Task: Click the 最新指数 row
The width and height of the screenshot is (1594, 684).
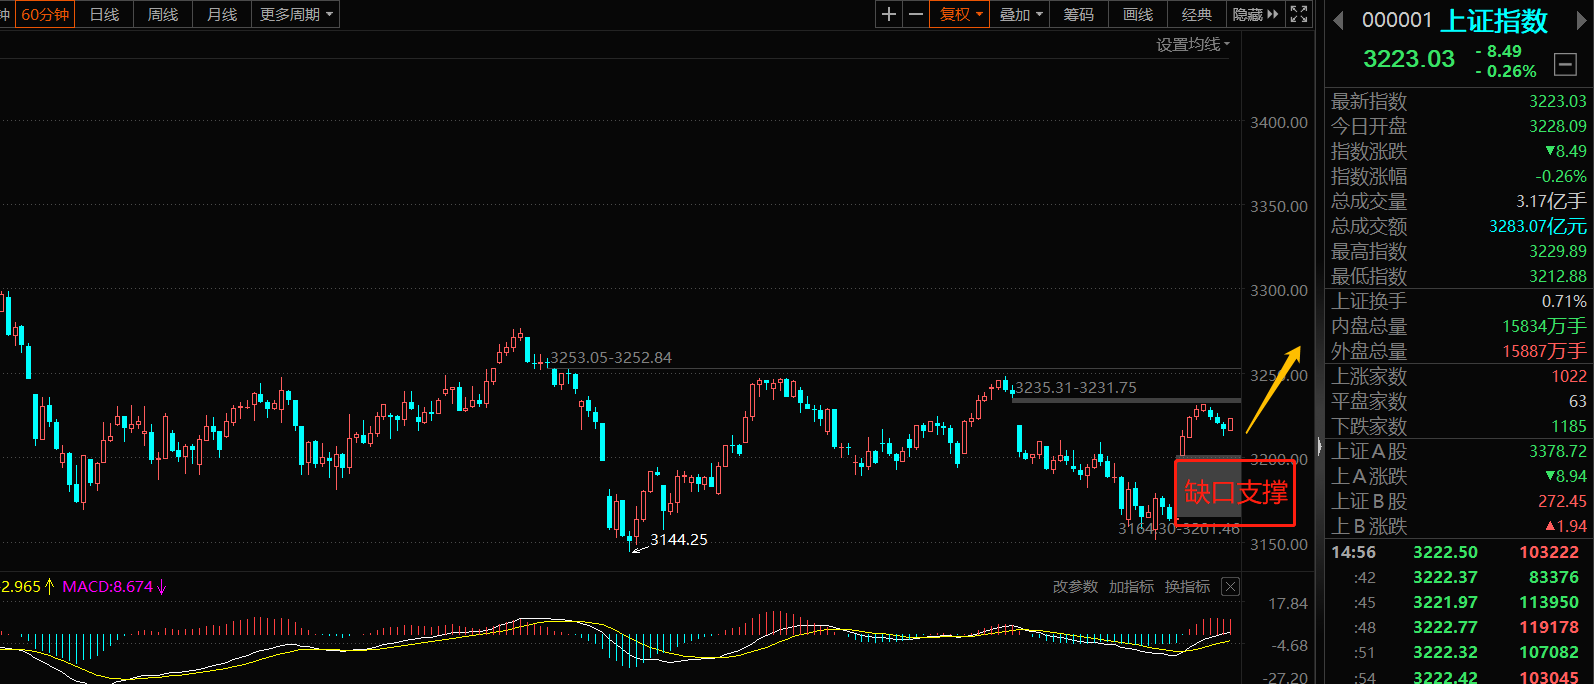Action: [1458, 101]
